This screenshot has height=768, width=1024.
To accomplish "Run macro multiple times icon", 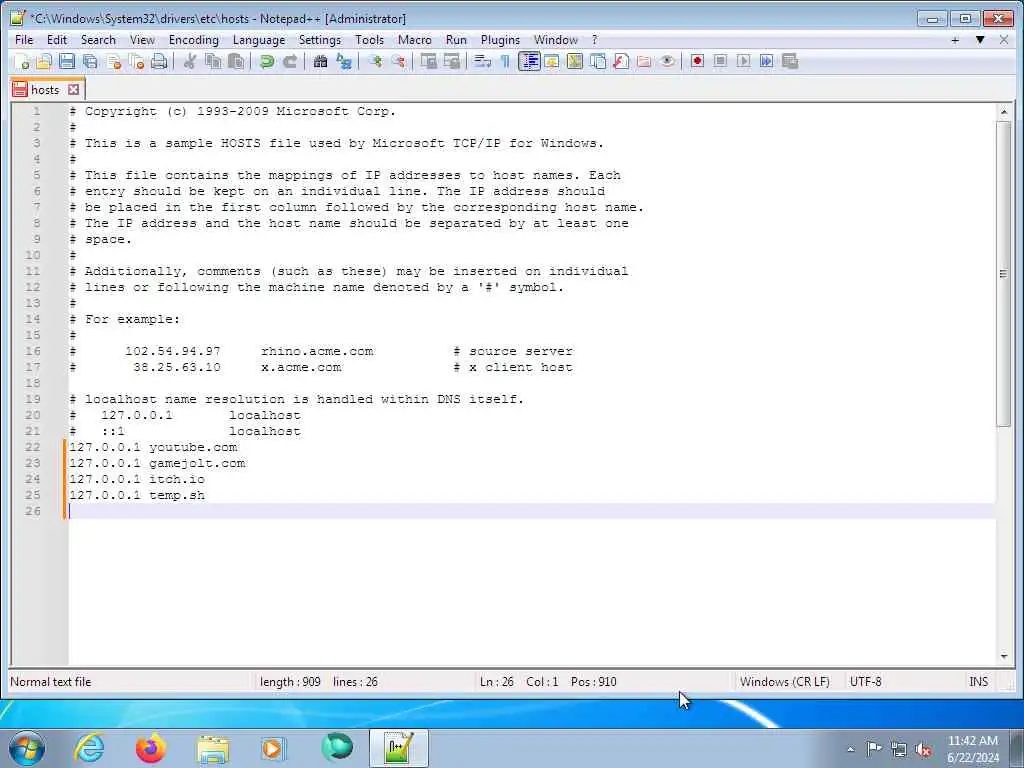I will [x=767, y=61].
